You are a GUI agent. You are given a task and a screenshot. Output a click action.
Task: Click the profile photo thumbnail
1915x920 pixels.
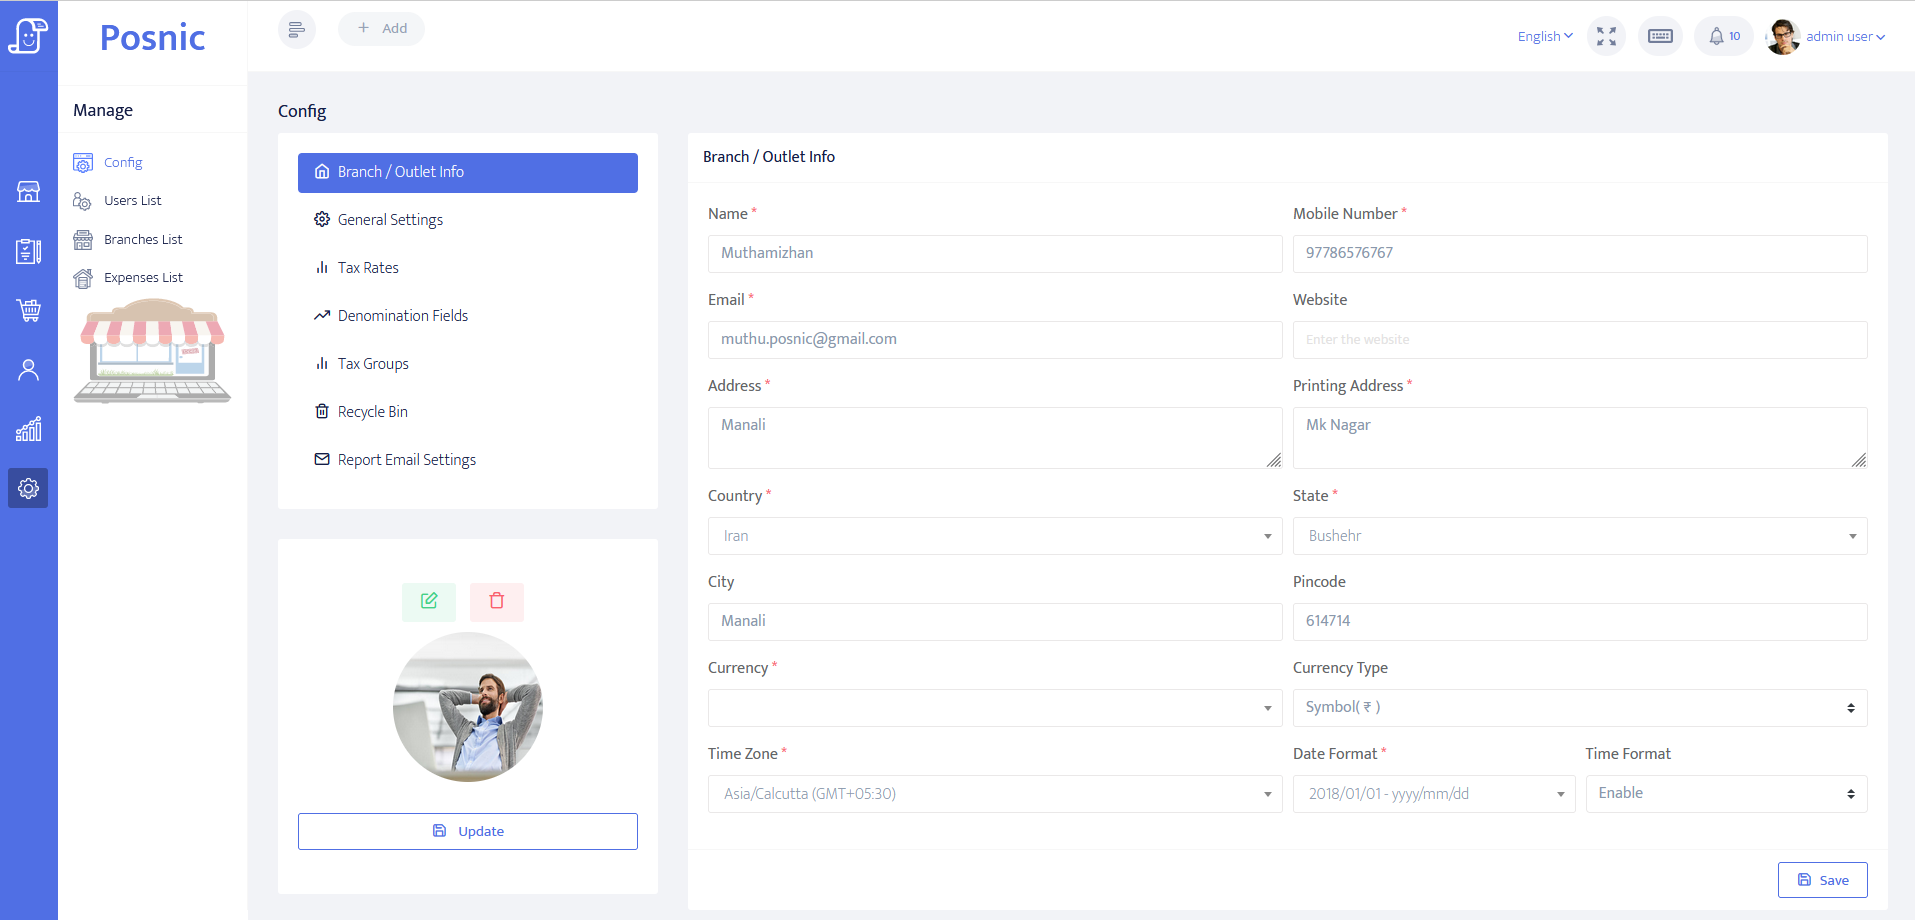pos(468,707)
